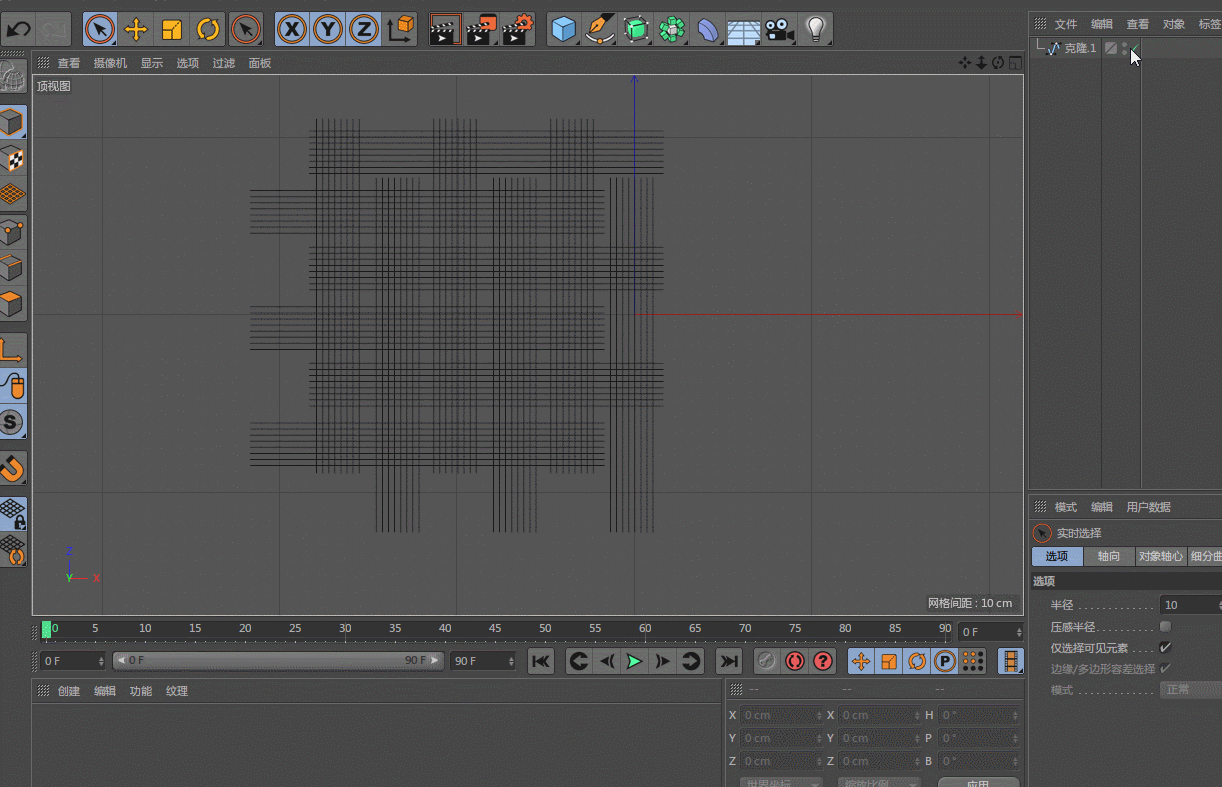Toggle Z axis lock
Screen dimensions: 1222x787
[363, 29]
